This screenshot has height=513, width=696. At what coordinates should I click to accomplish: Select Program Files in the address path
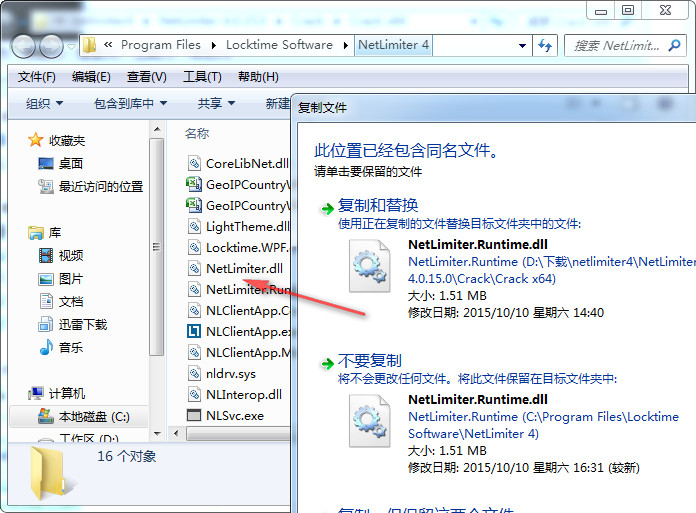coord(161,45)
